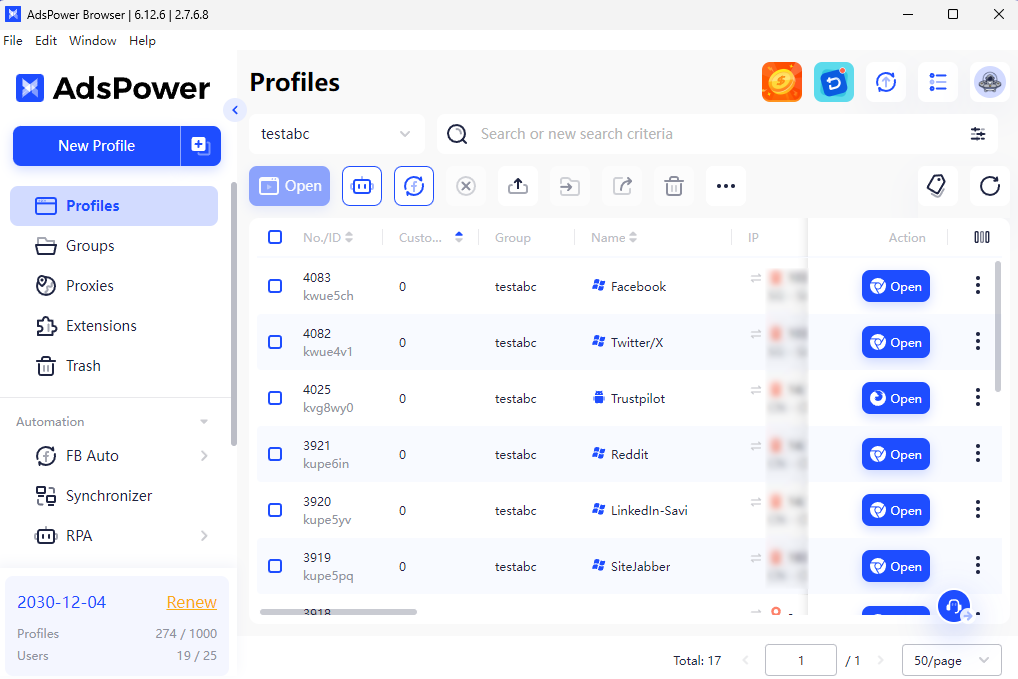Open the user avatar menu
This screenshot has height=679, width=1018.
coord(989,82)
